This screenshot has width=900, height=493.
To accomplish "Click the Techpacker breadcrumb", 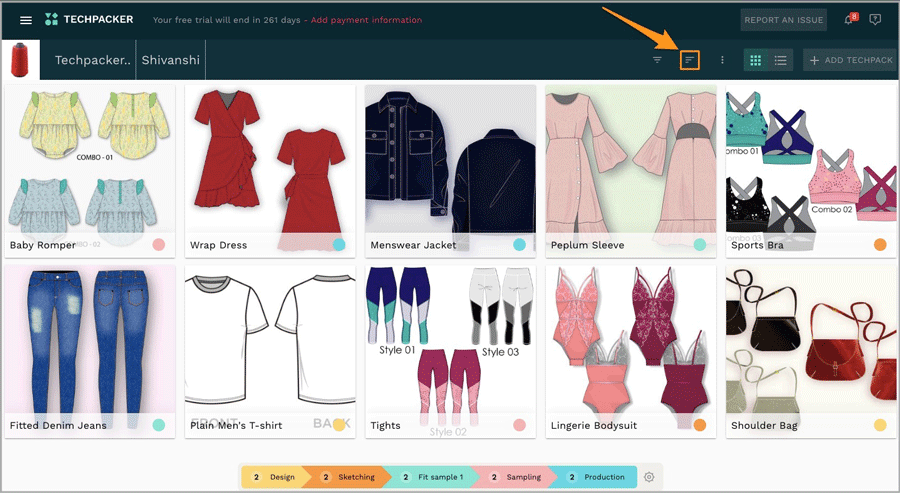I will (92, 60).
